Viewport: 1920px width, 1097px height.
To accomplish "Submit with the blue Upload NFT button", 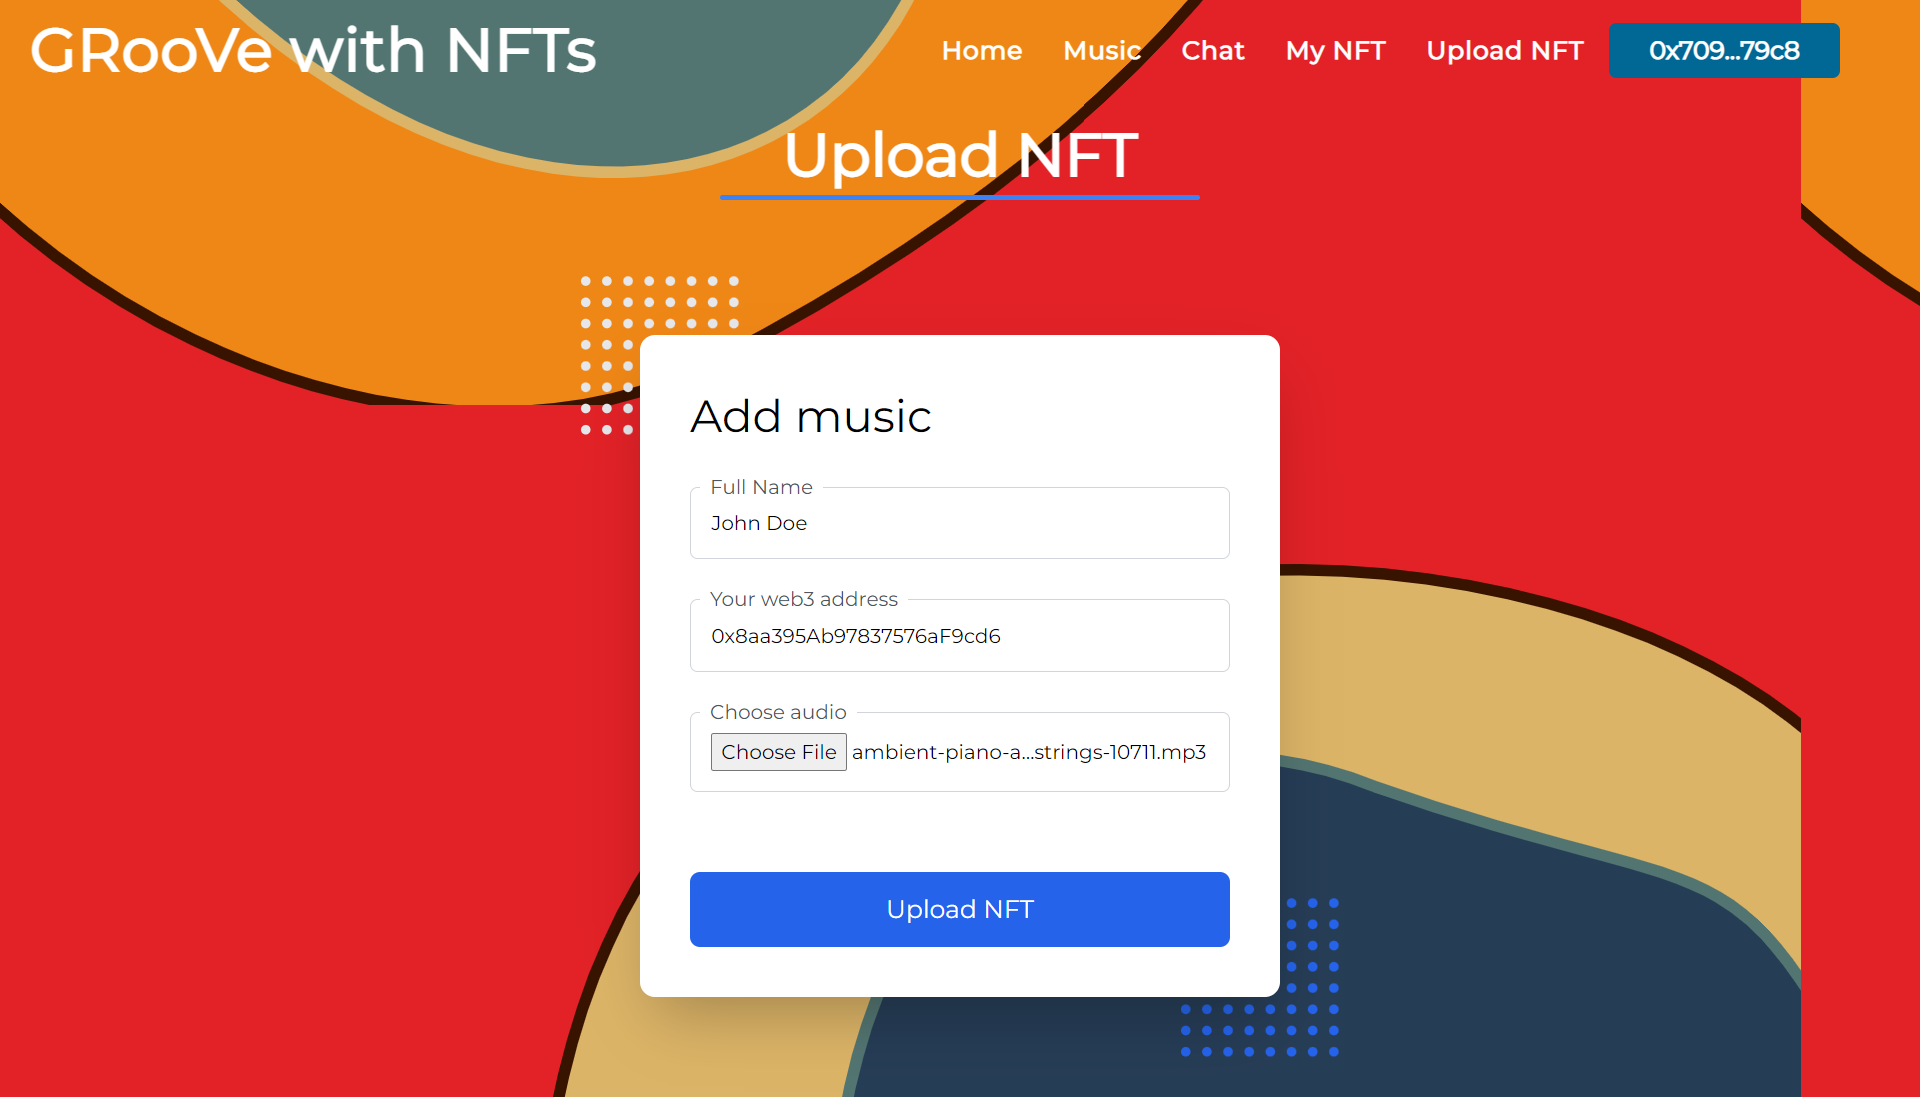I will click(959, 909).
